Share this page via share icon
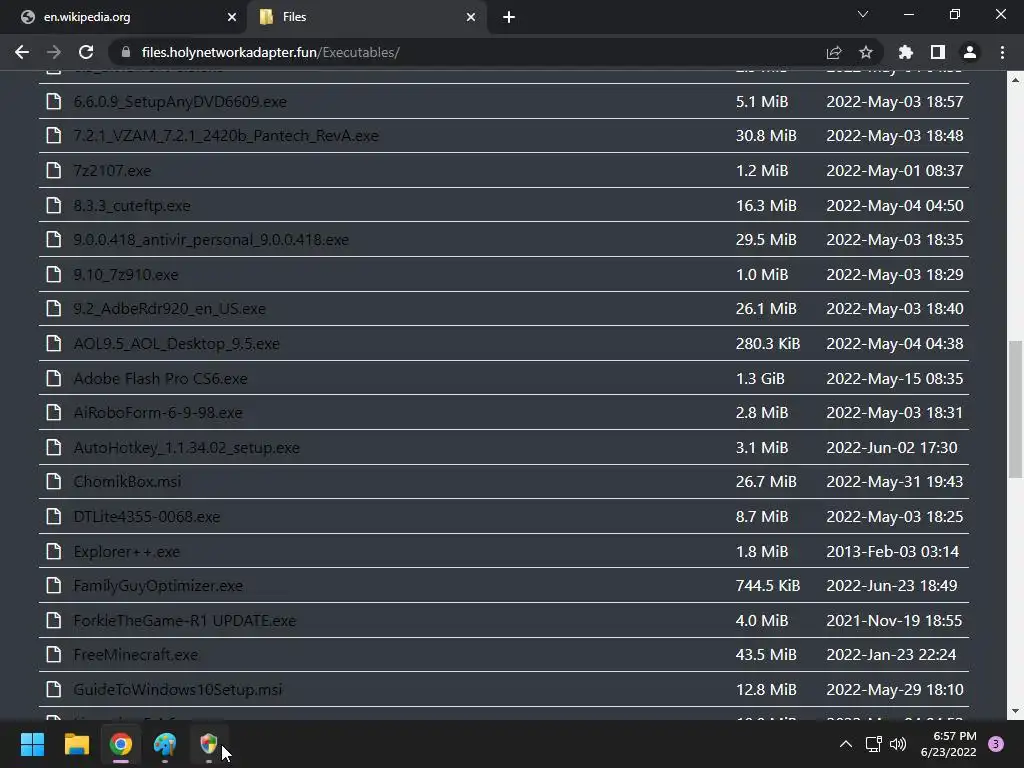Screen dimensions: 1024x768 click(x=834, y=52)
